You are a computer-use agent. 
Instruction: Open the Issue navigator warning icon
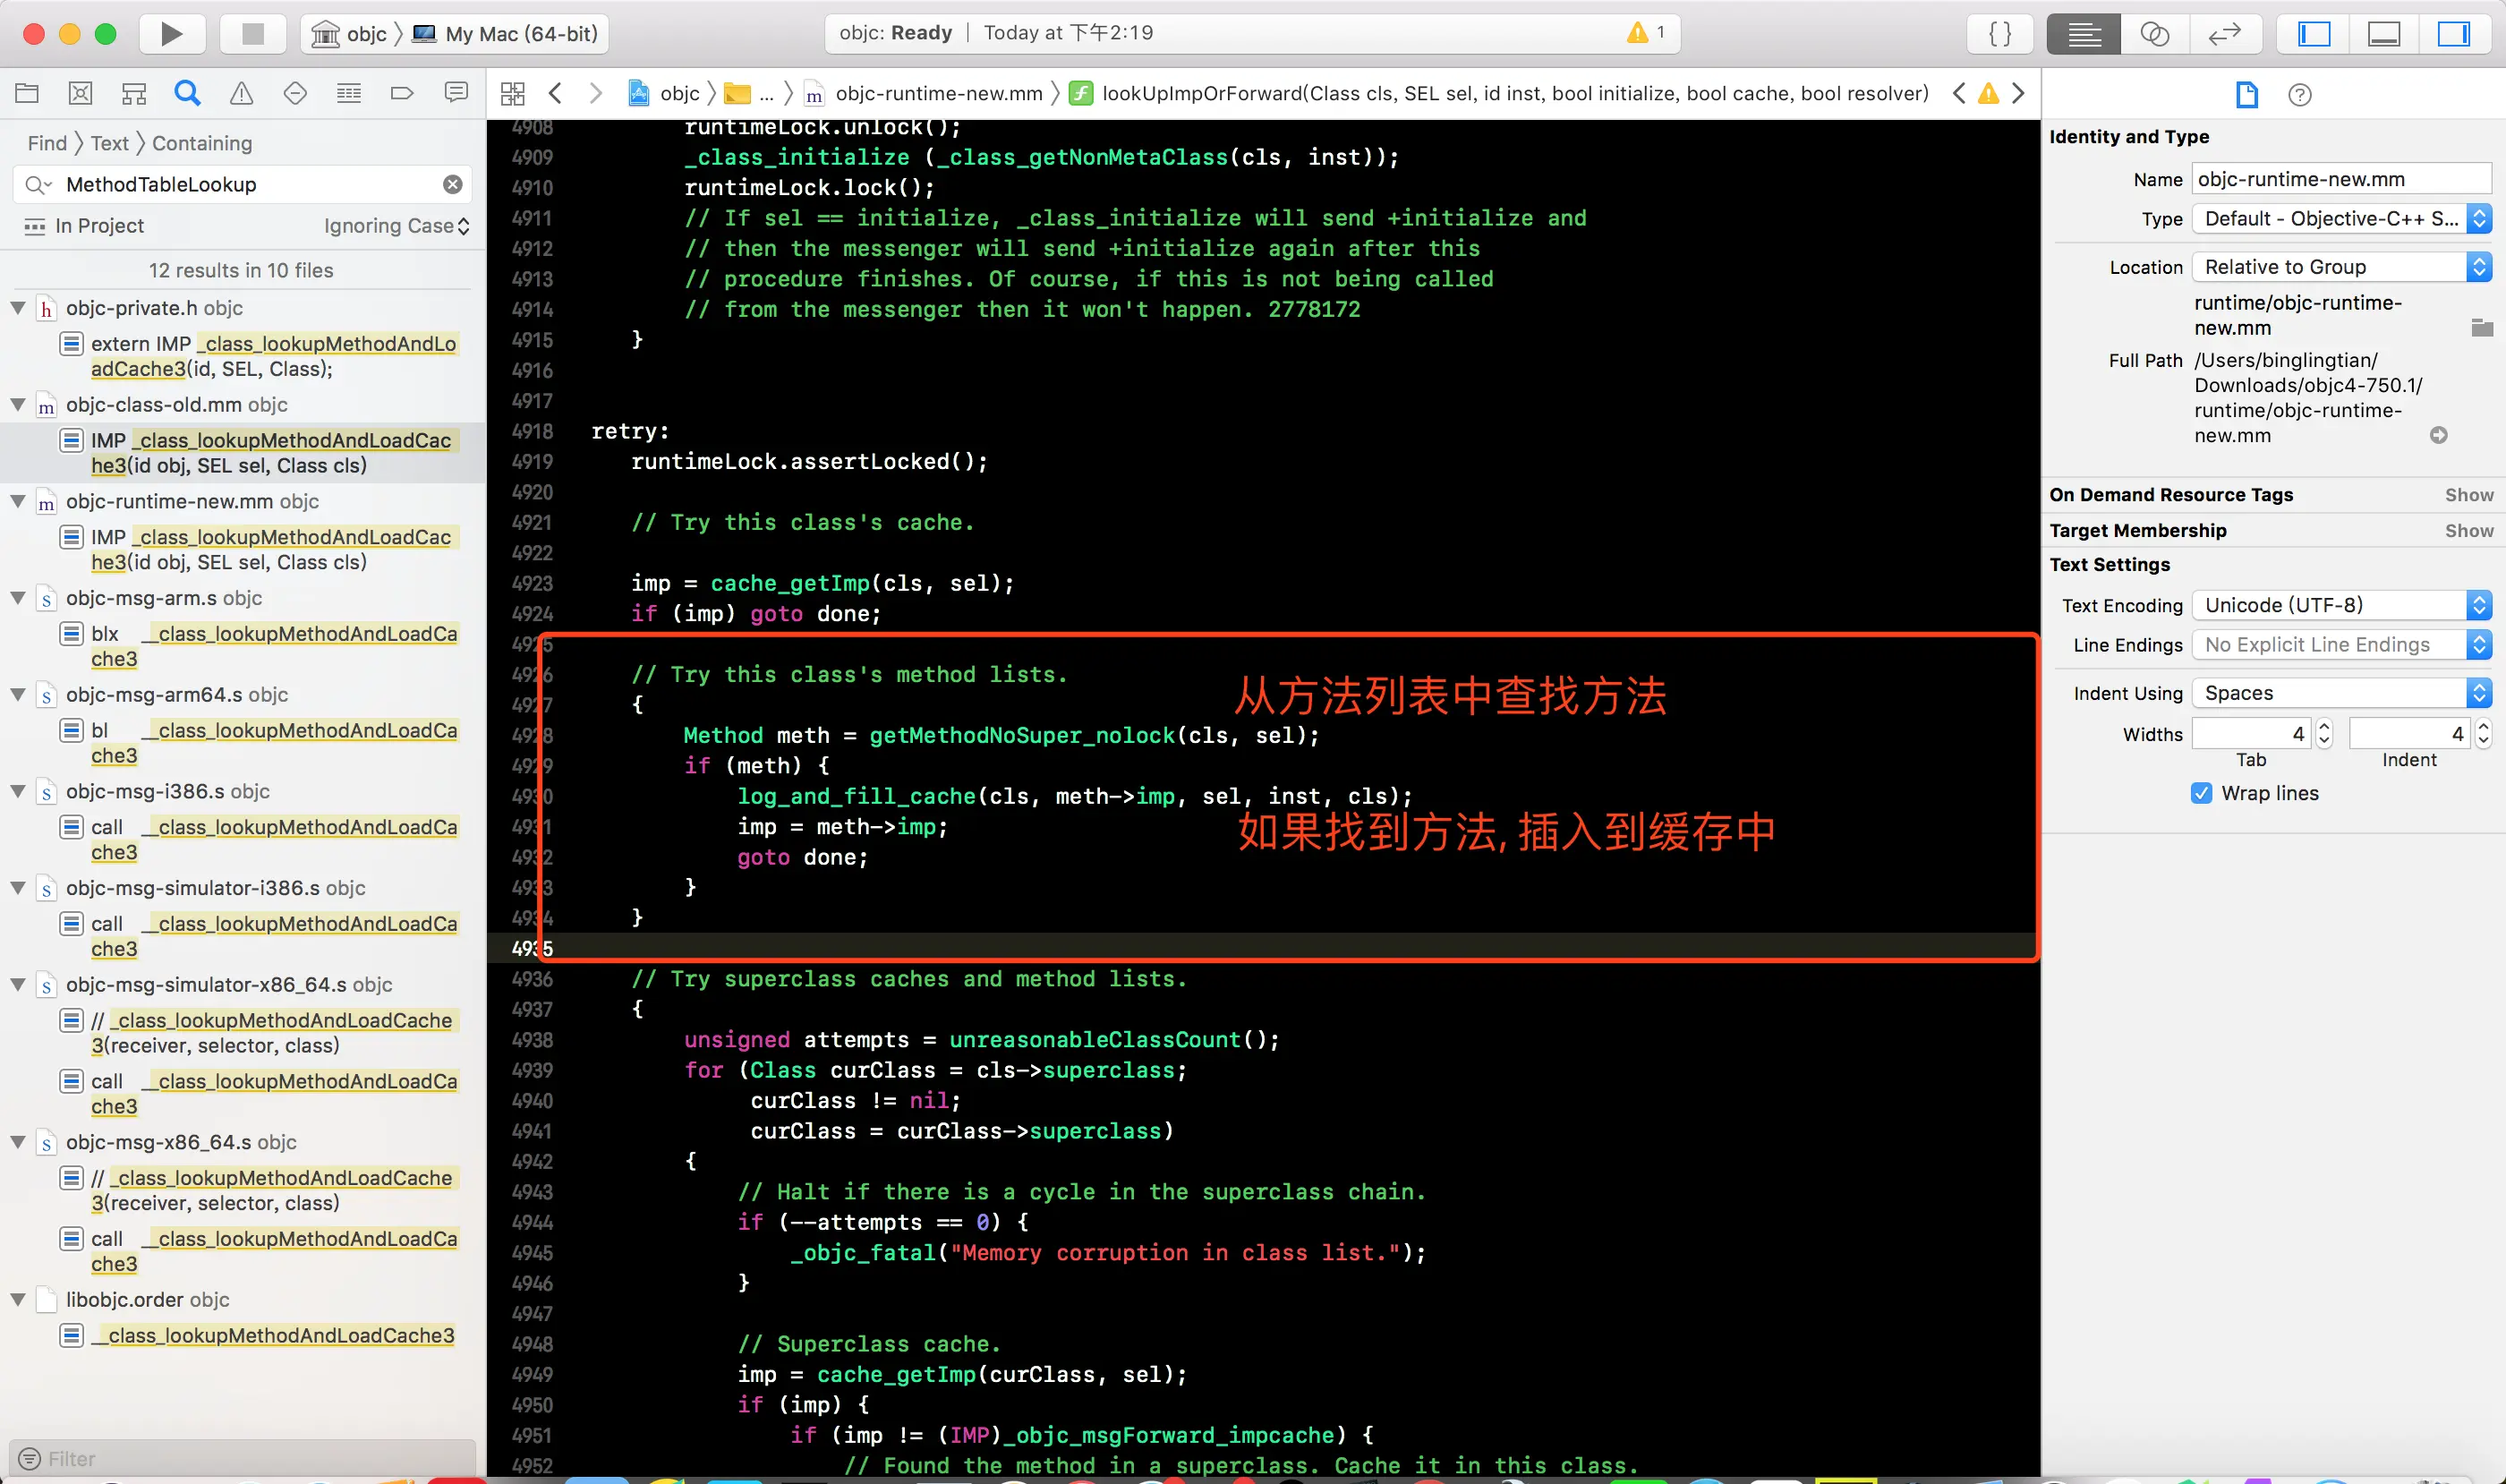241,94
